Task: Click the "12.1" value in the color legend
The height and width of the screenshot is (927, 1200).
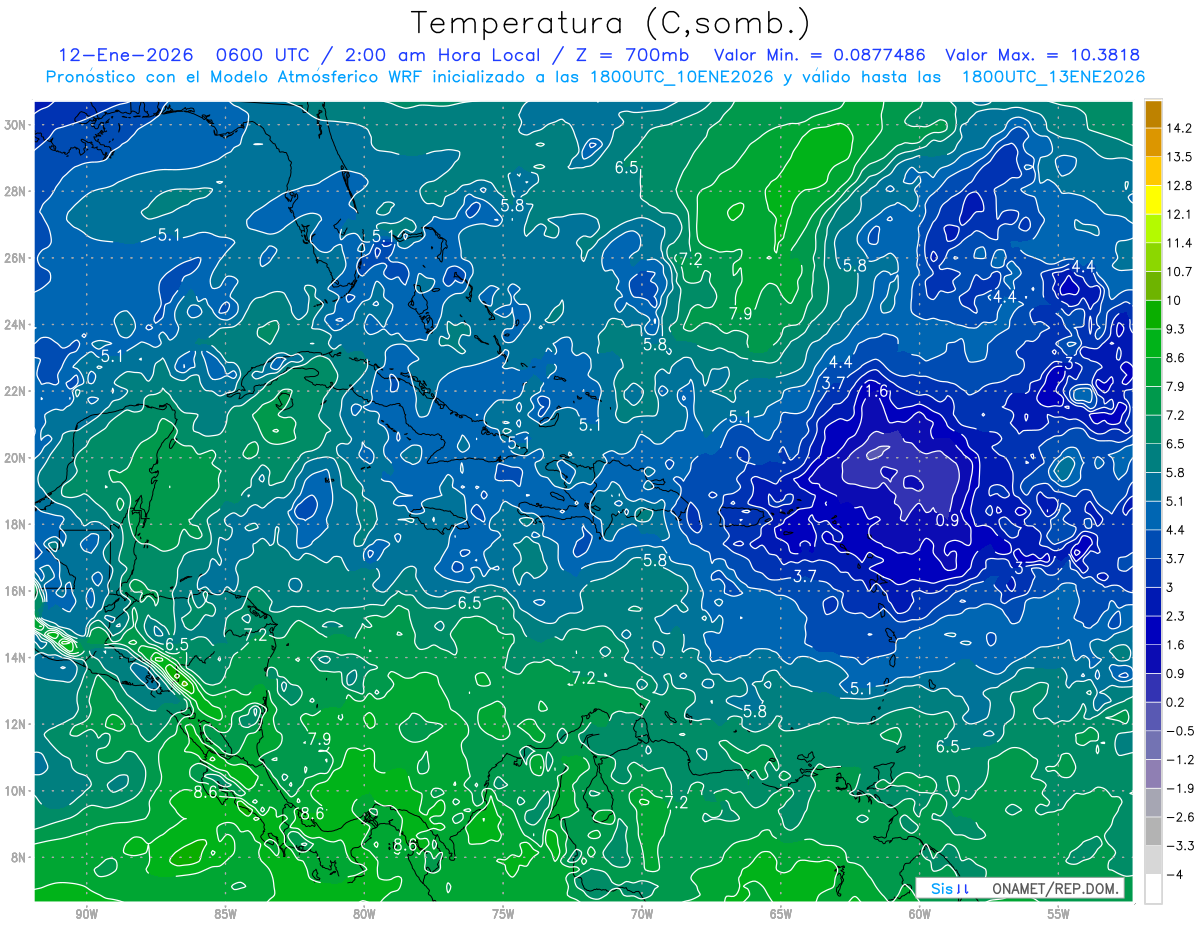Action: [1180, 214]
